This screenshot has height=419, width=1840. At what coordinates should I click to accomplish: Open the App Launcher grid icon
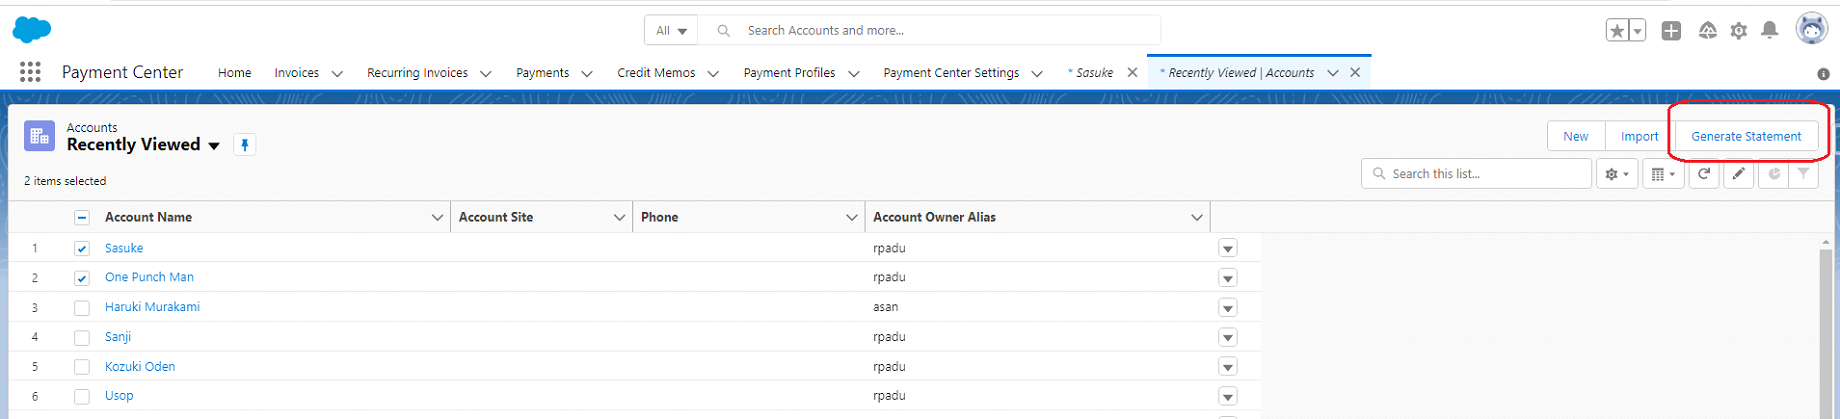point(30,72)
